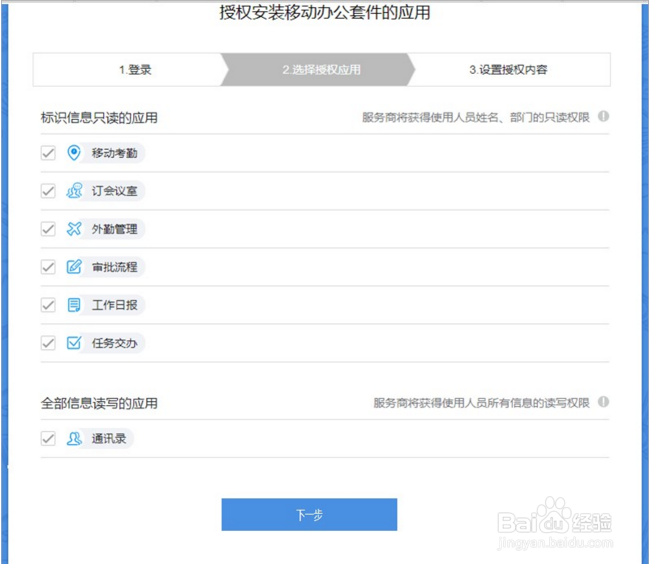Click the 标识信息只读的应用 heading

99,118
